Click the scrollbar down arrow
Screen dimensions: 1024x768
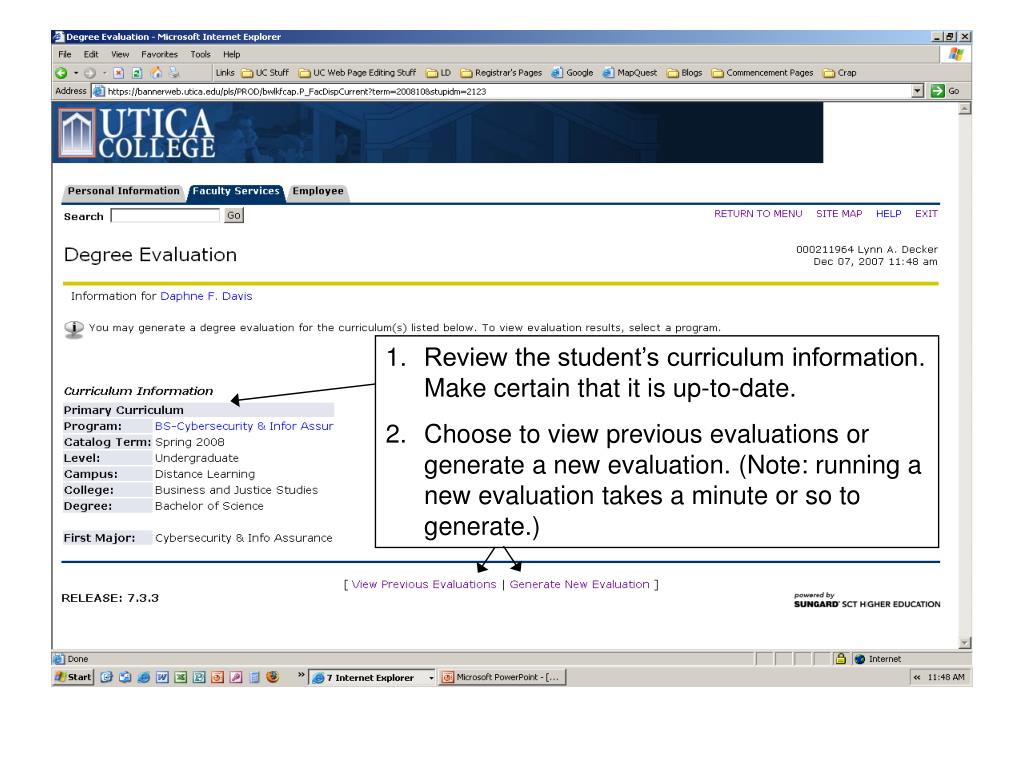(965, 643)
